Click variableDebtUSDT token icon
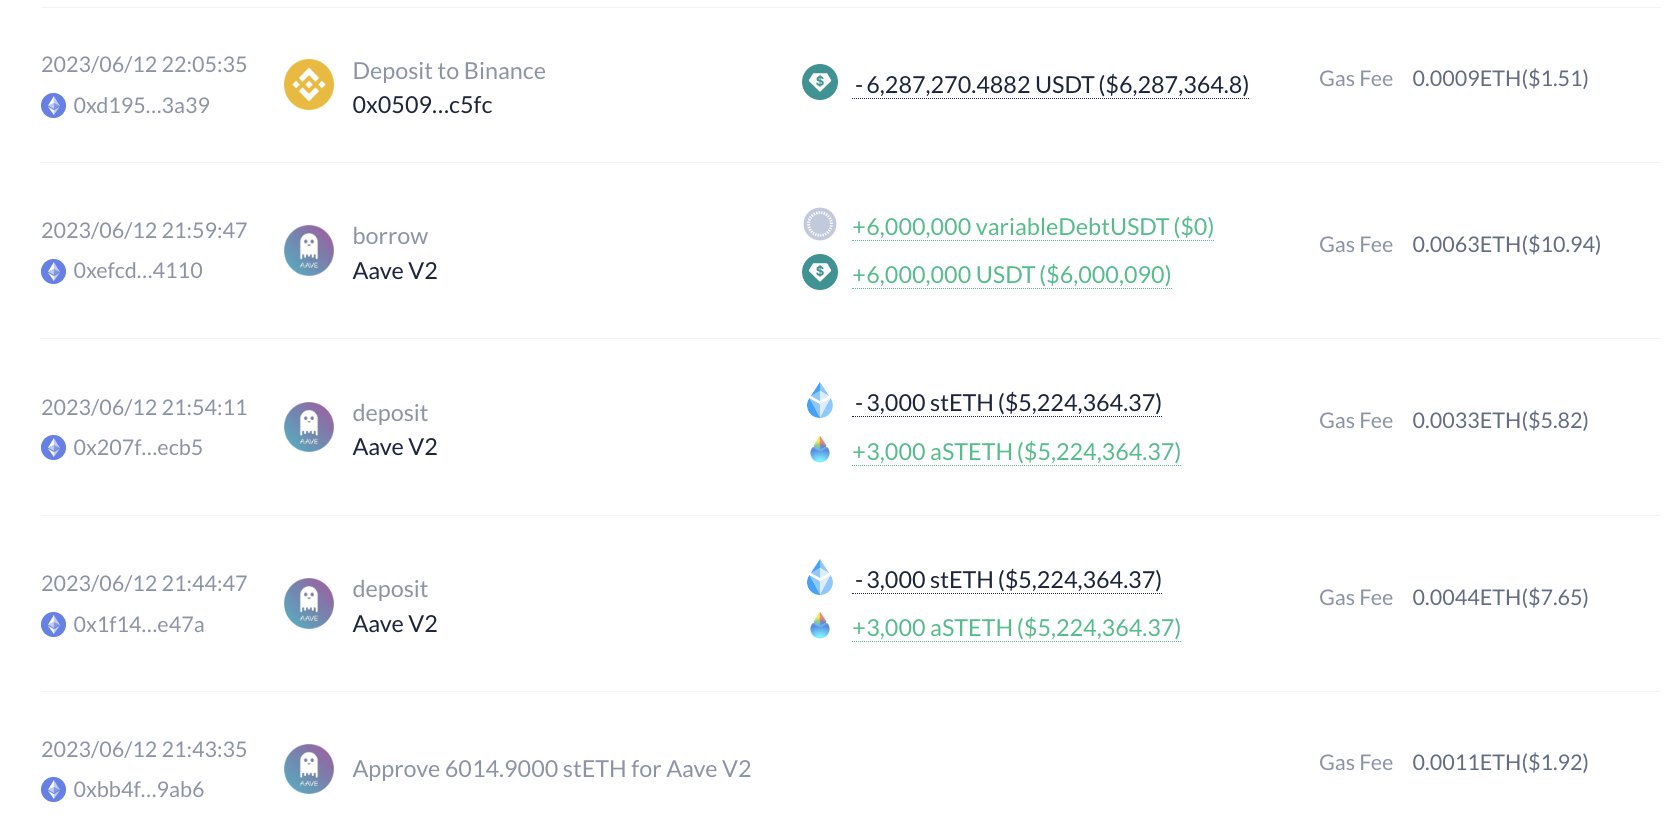This screenshot has height=830, width=1670. pyautogui.click(x=820, y=224)
